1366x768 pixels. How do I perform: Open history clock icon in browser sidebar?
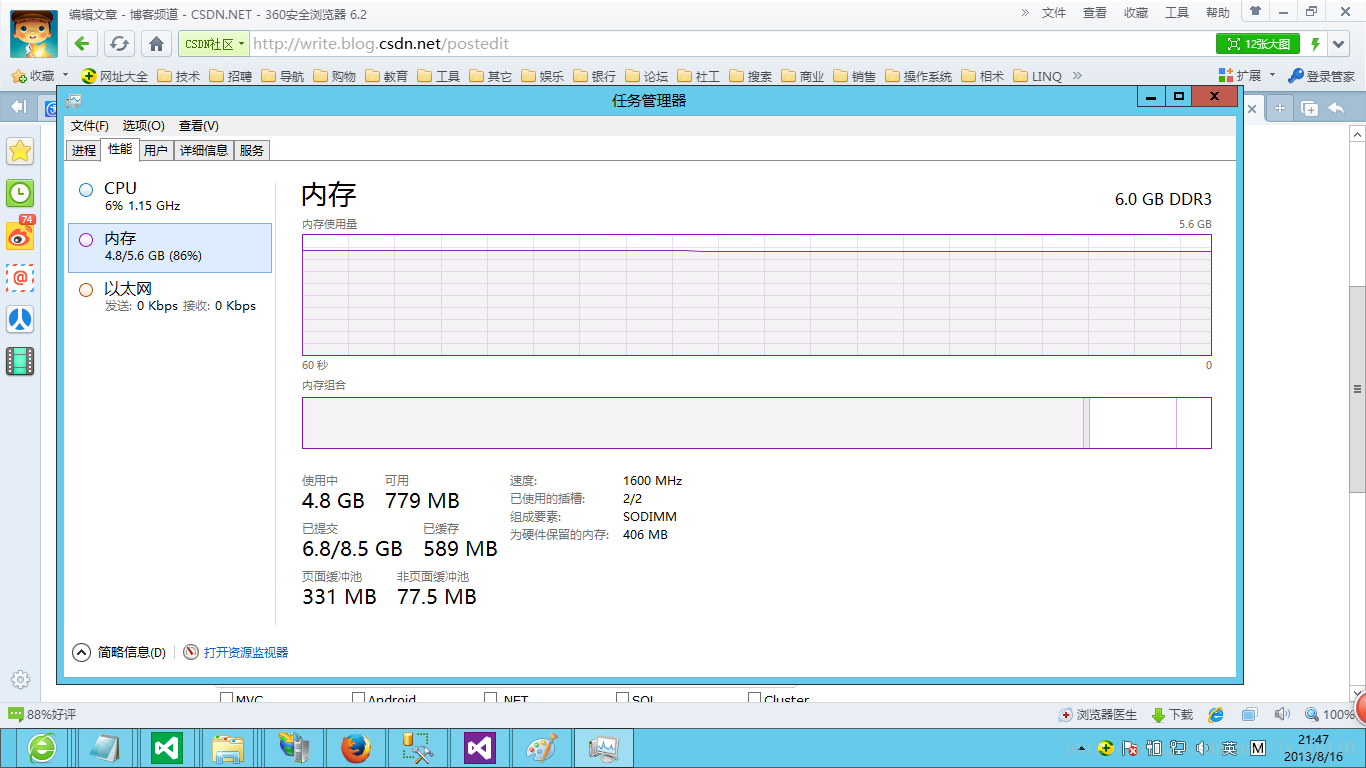tap(20, 193)
